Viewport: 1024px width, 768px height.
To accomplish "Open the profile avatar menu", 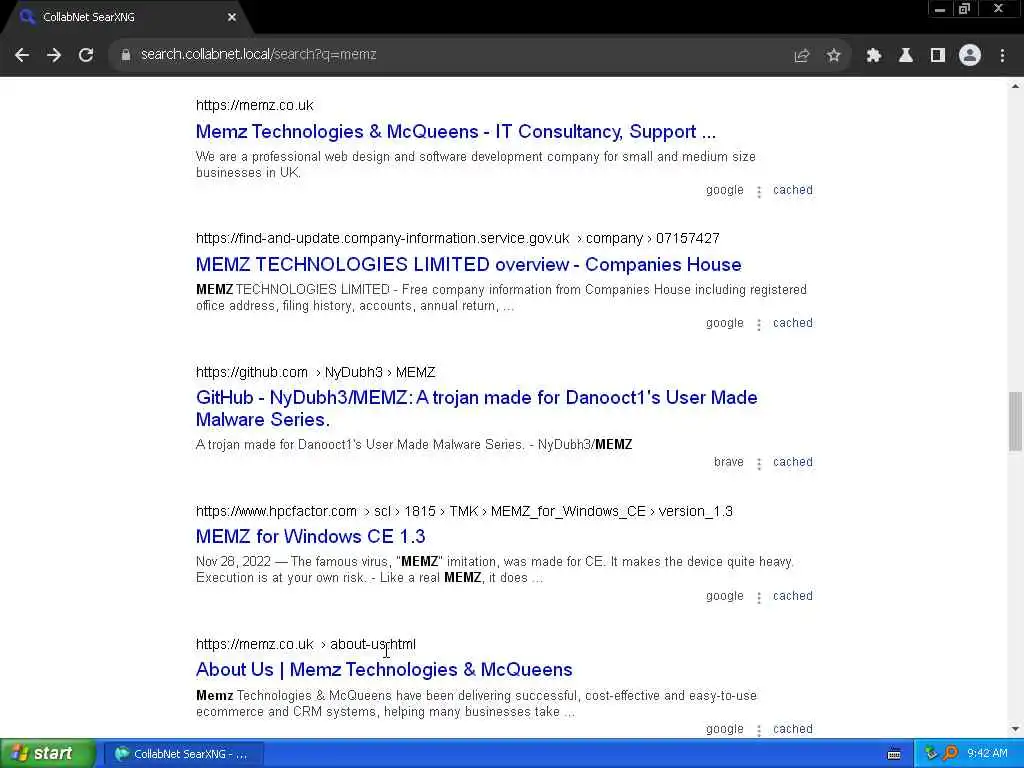I will 970,56.
